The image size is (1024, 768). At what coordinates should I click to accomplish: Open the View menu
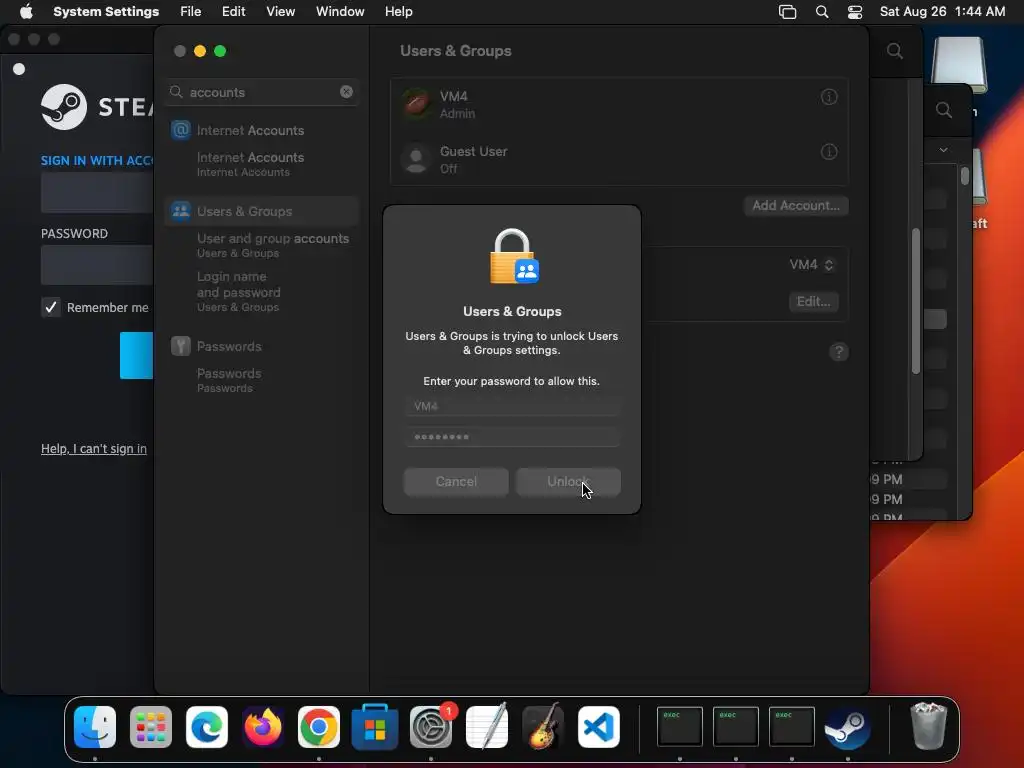(280, 12)
